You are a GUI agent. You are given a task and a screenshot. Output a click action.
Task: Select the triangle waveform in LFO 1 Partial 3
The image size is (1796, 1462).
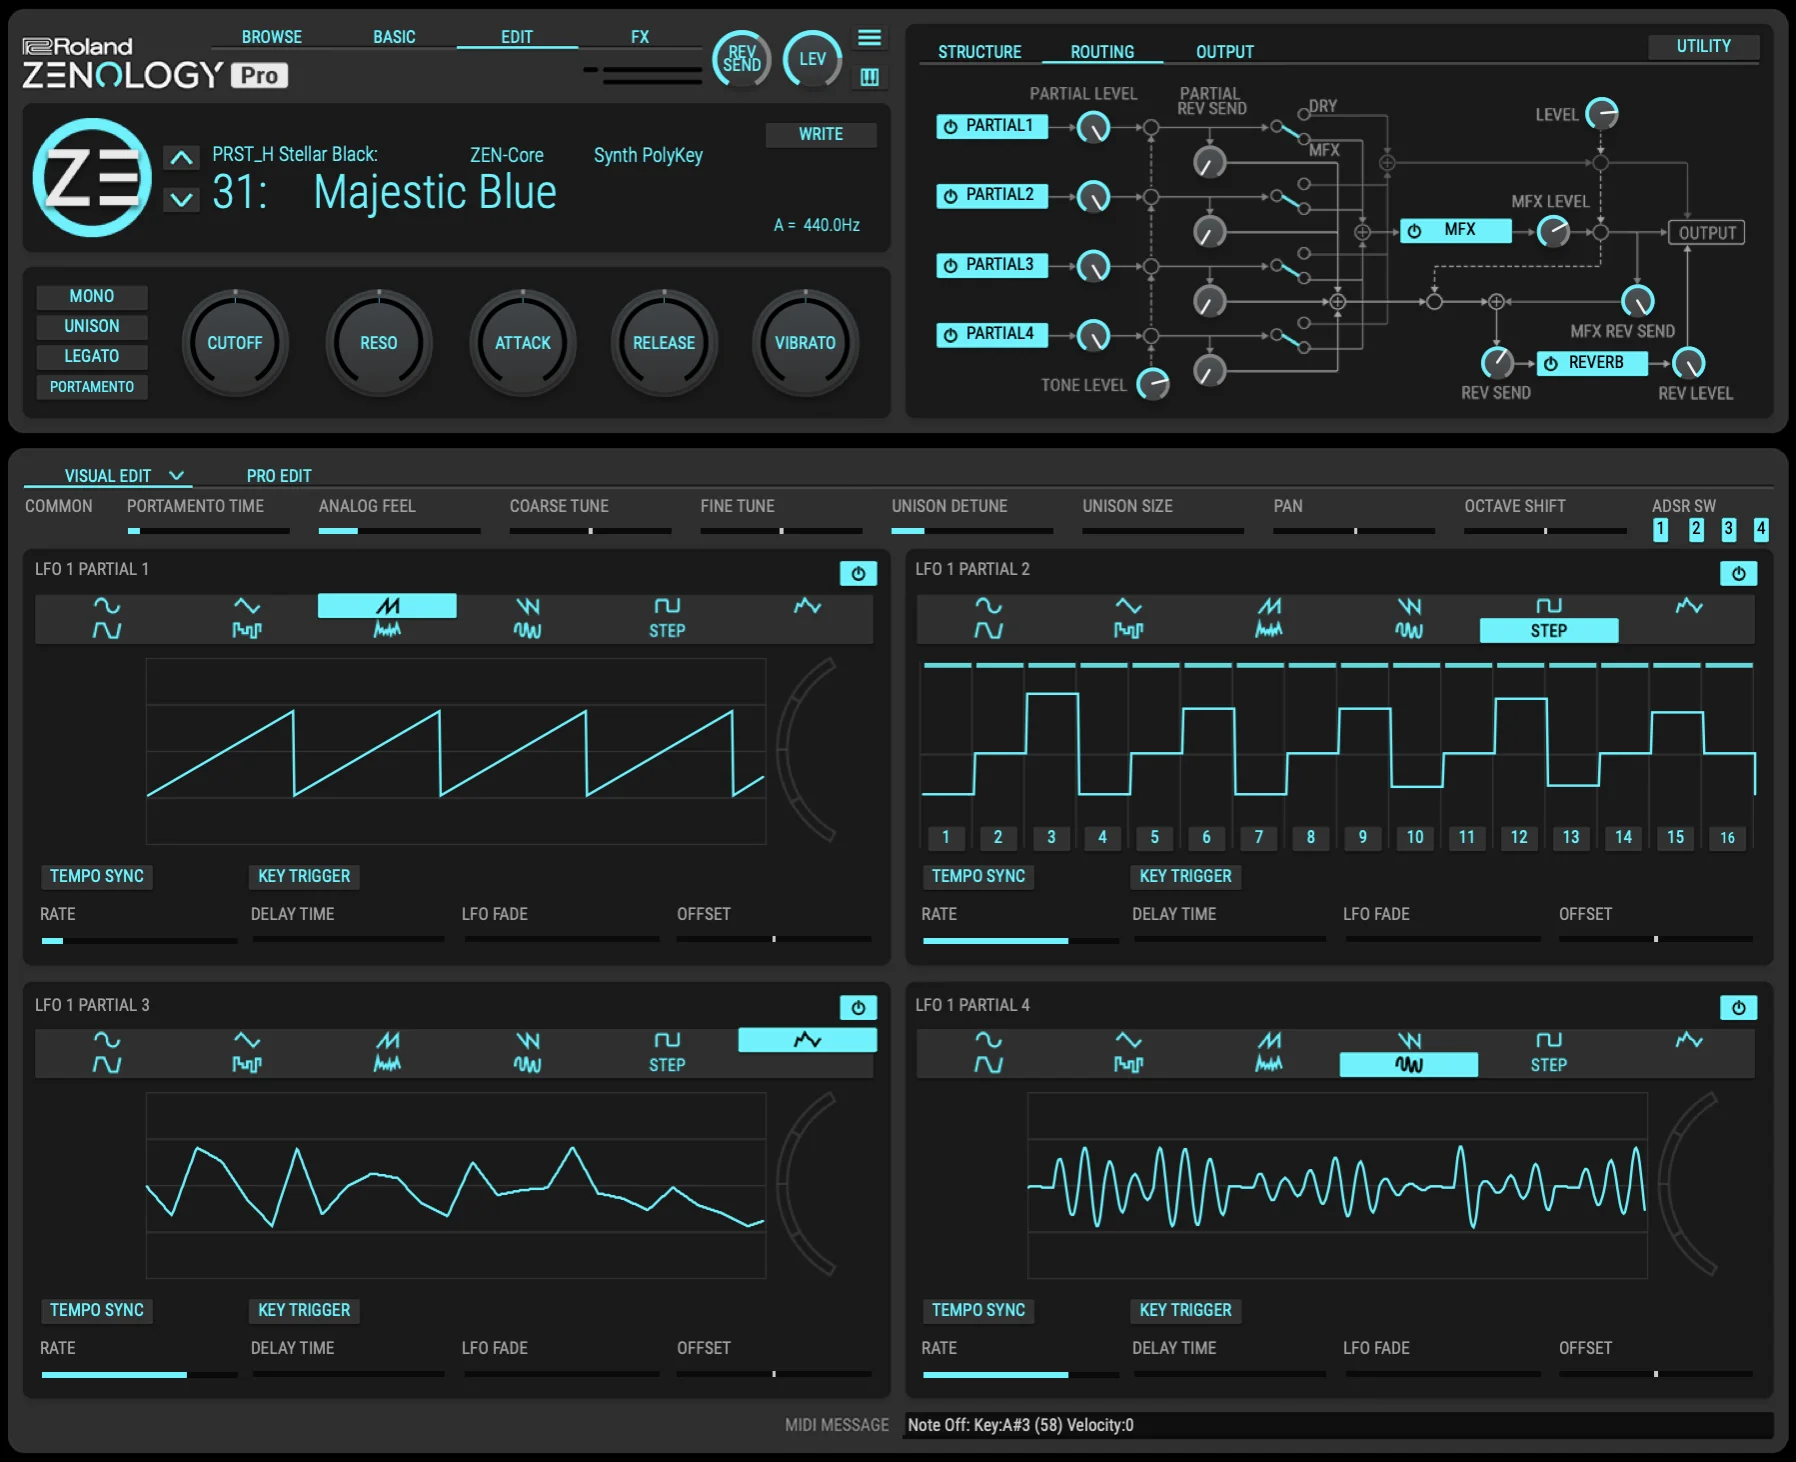247,1040
